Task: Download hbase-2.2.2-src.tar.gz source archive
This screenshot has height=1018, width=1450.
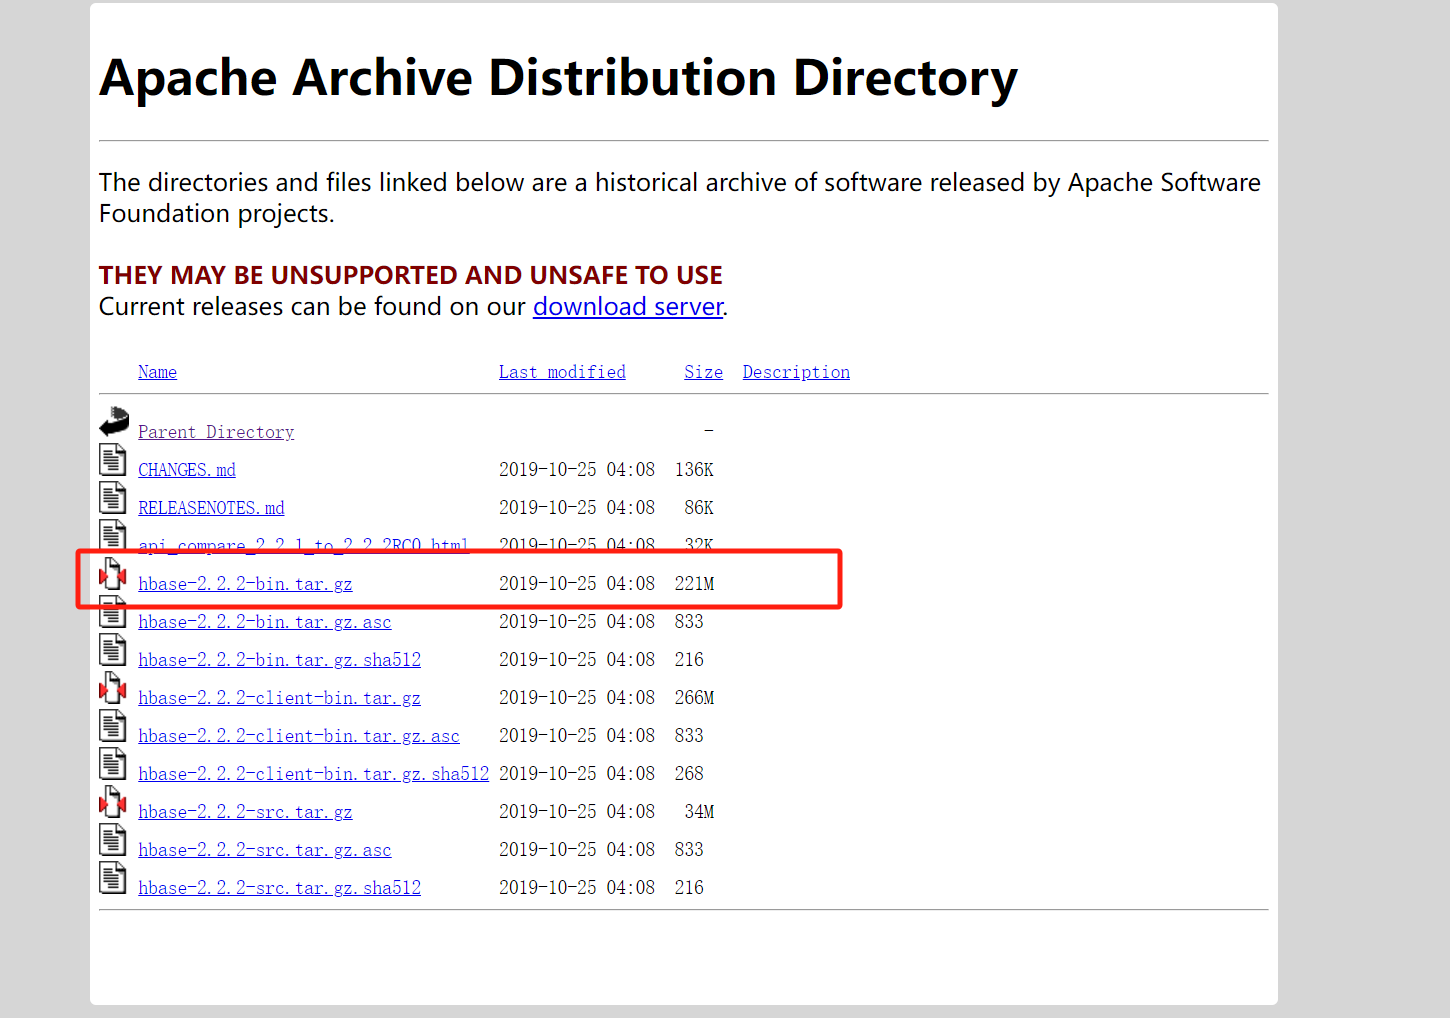Action: pos(245,812)
